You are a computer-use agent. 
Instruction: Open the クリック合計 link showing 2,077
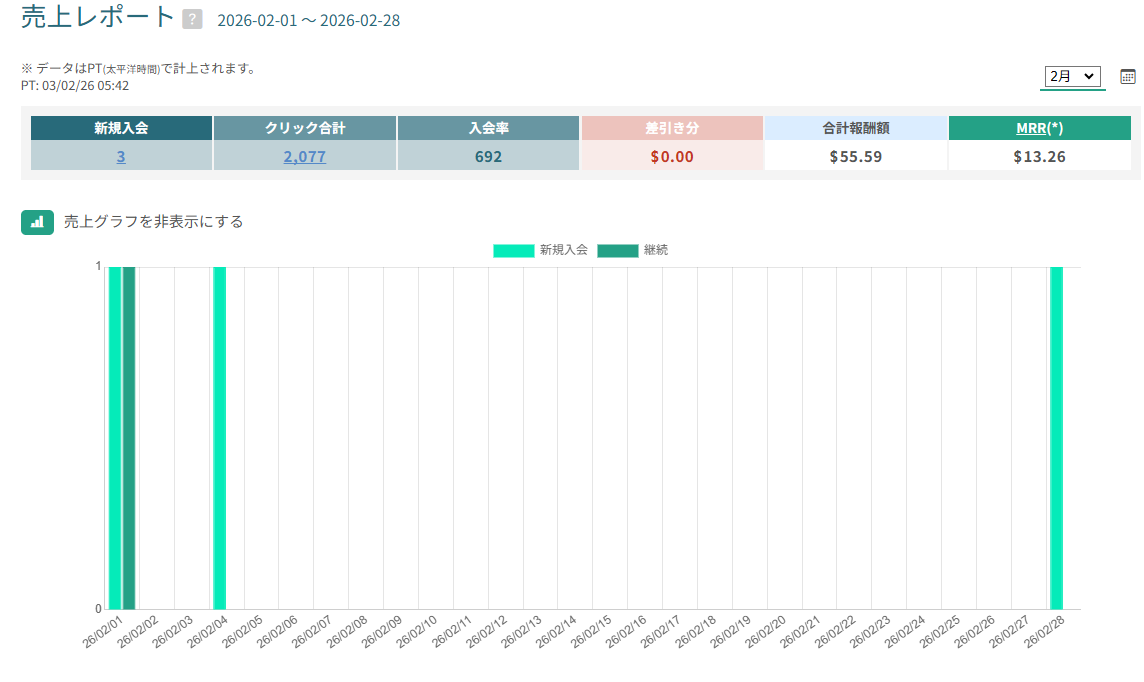(304, 156)
